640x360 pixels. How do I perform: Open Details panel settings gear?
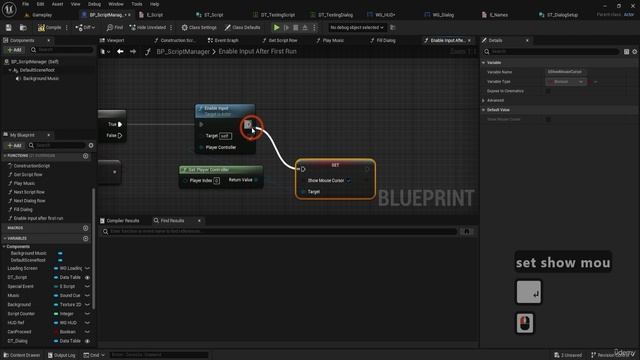(634, 51)
